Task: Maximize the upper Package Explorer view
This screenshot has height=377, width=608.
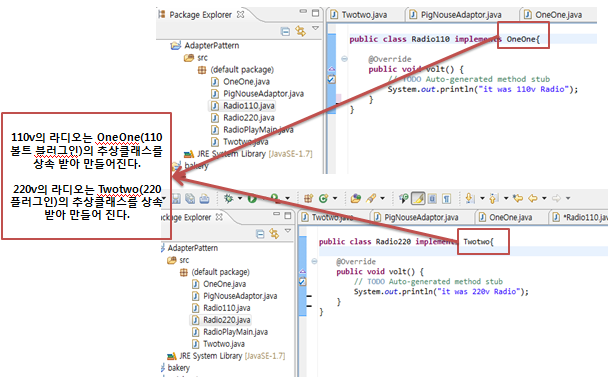Action: tap(316, 13)
